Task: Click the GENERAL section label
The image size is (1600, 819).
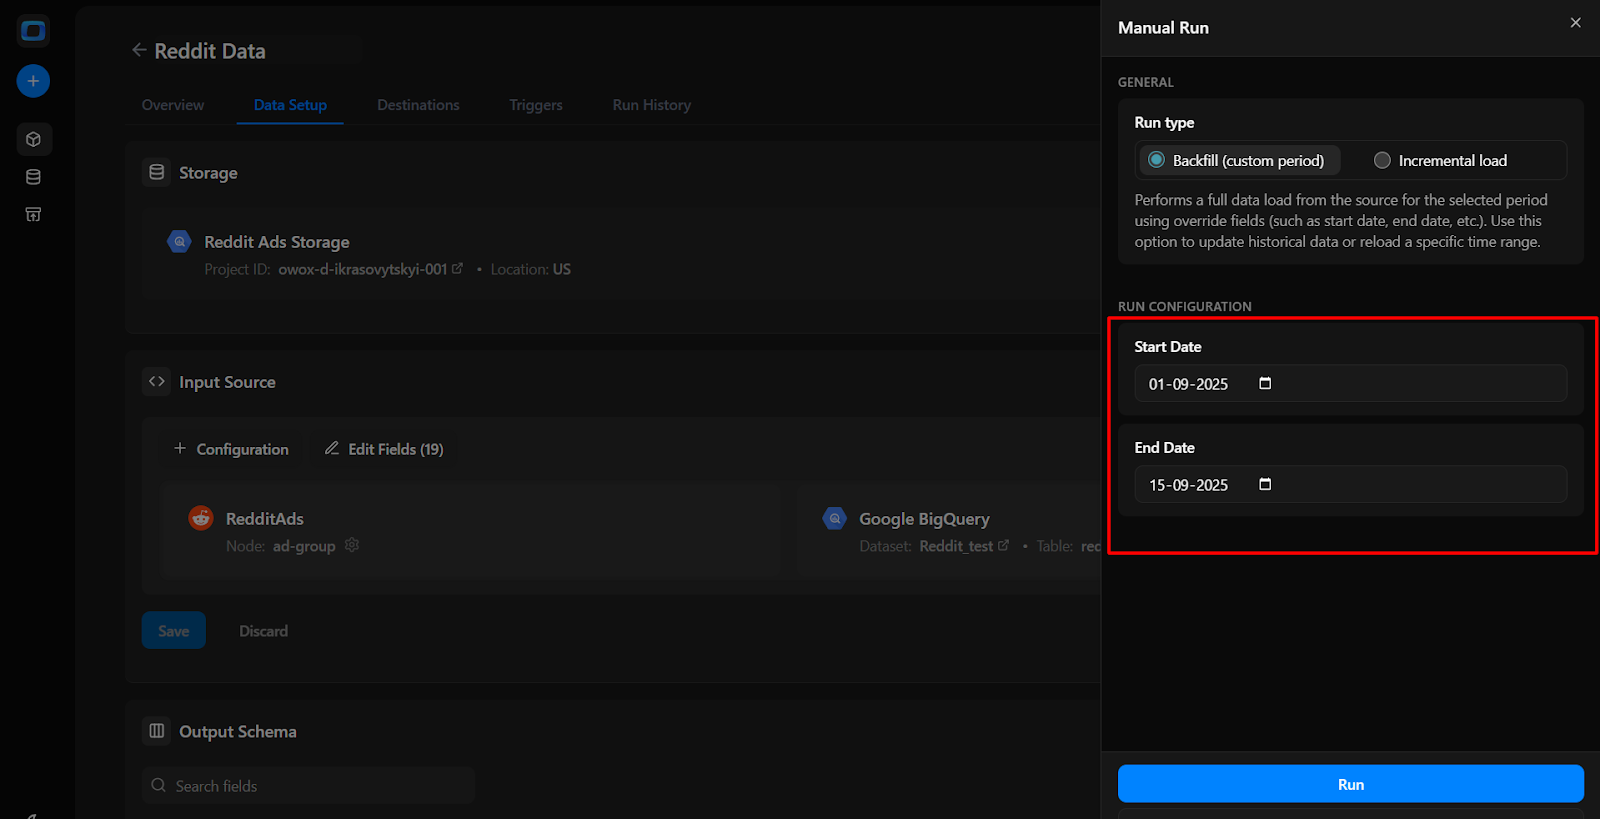Action: (x=1146, y=82)
